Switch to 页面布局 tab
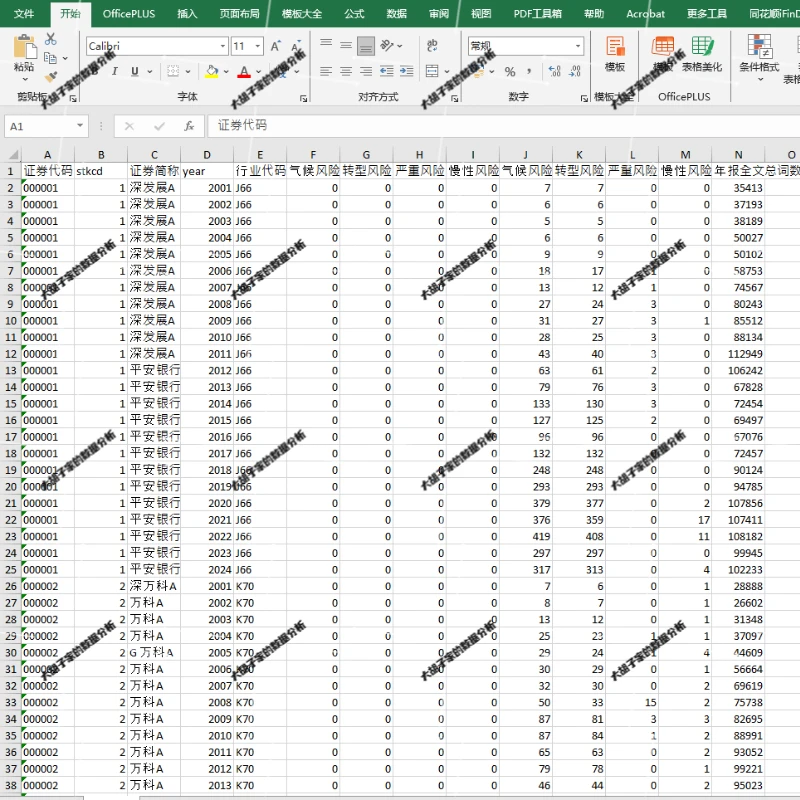 239,14
